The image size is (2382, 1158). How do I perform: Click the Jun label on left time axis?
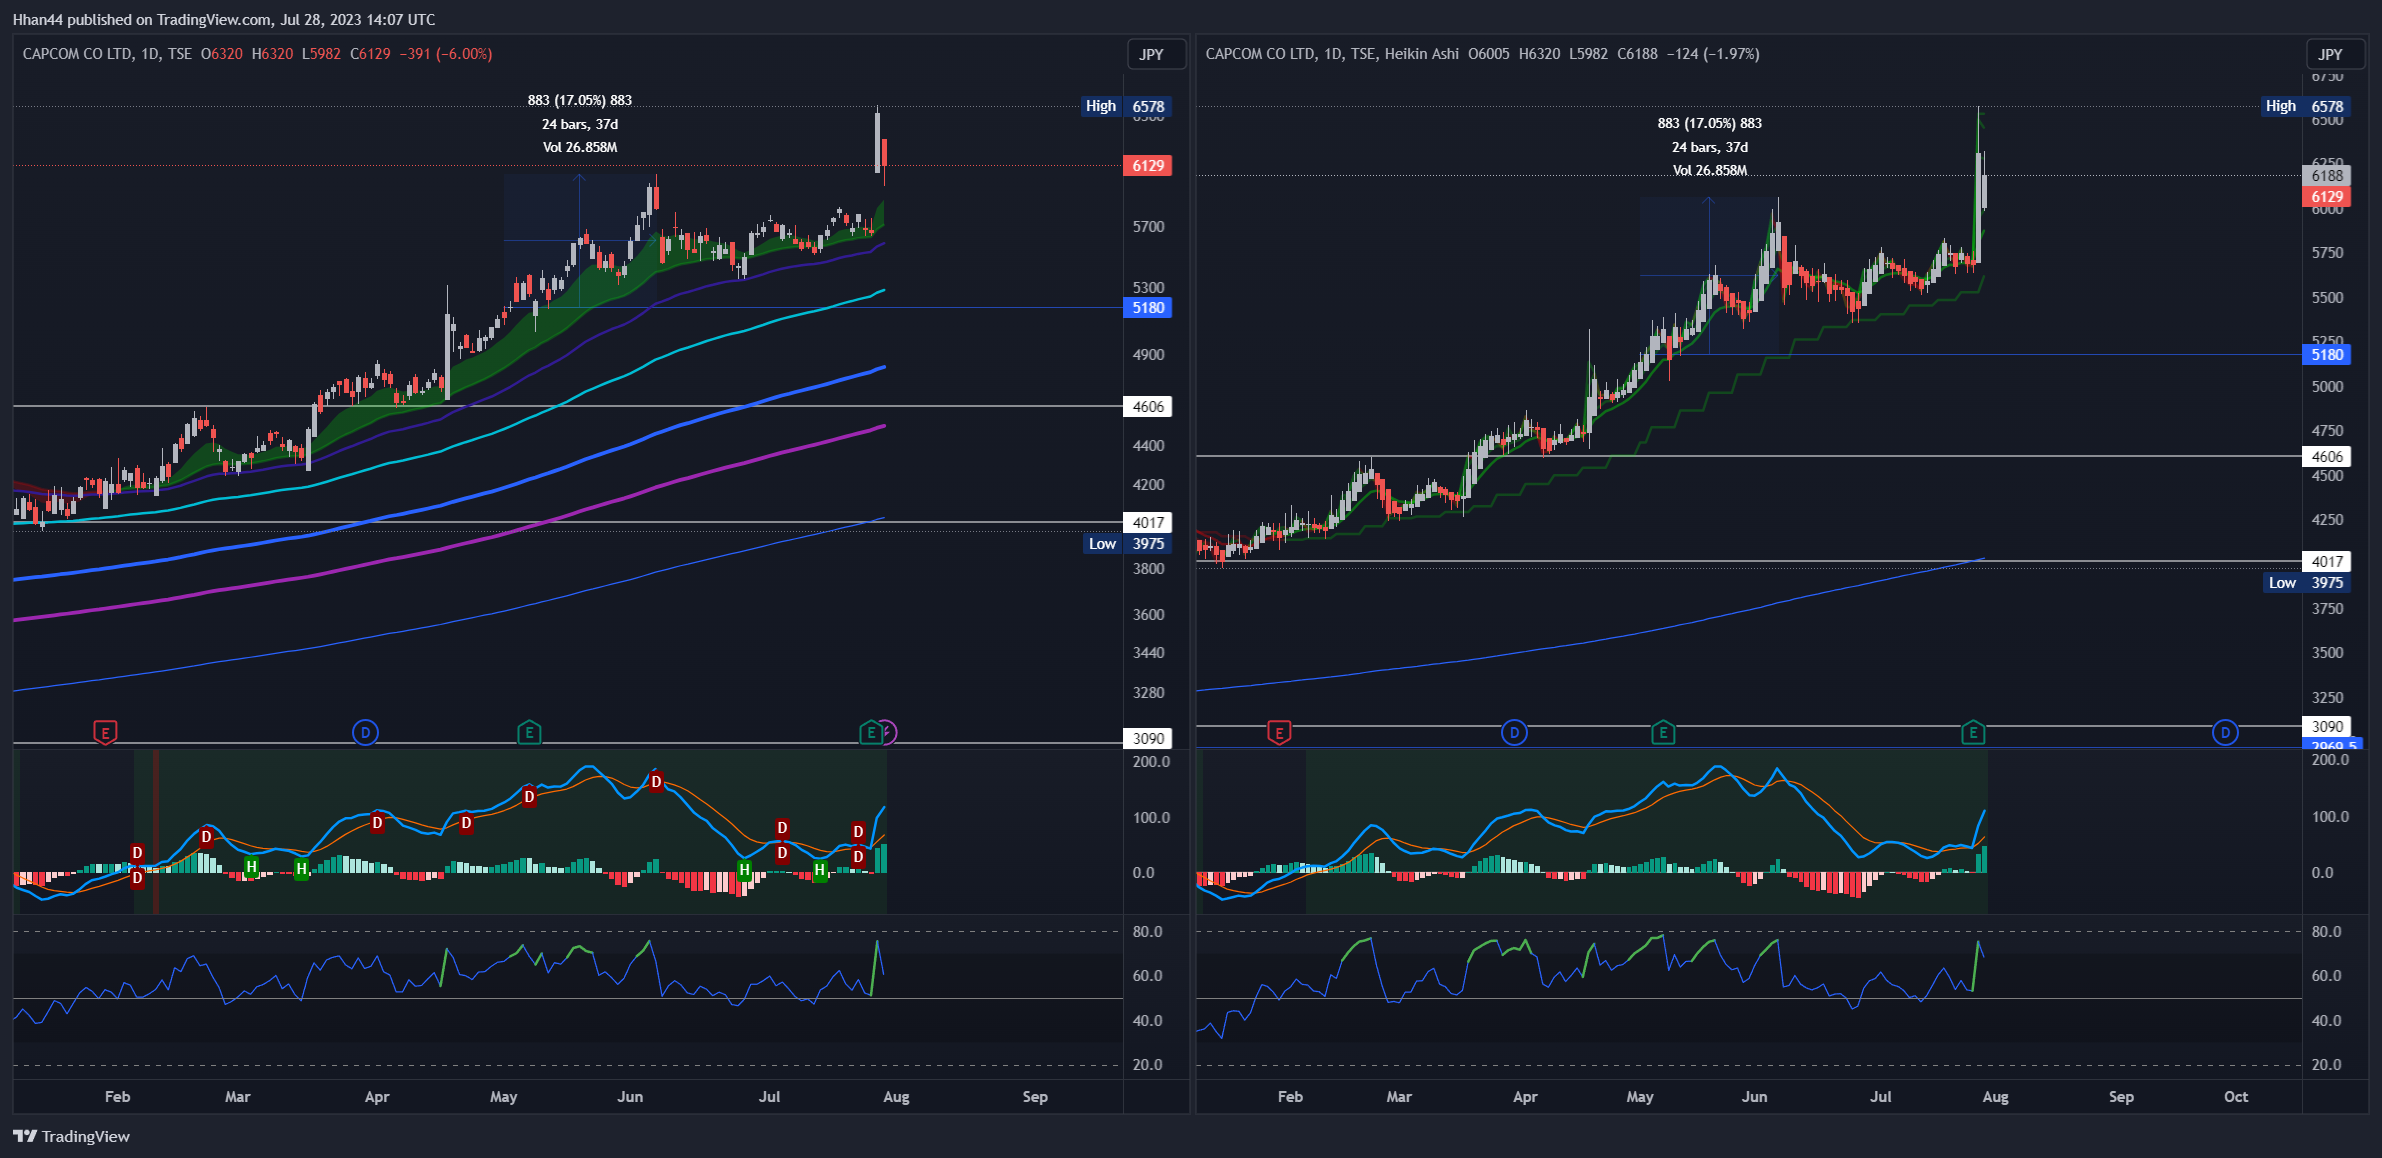[630, 1097]
